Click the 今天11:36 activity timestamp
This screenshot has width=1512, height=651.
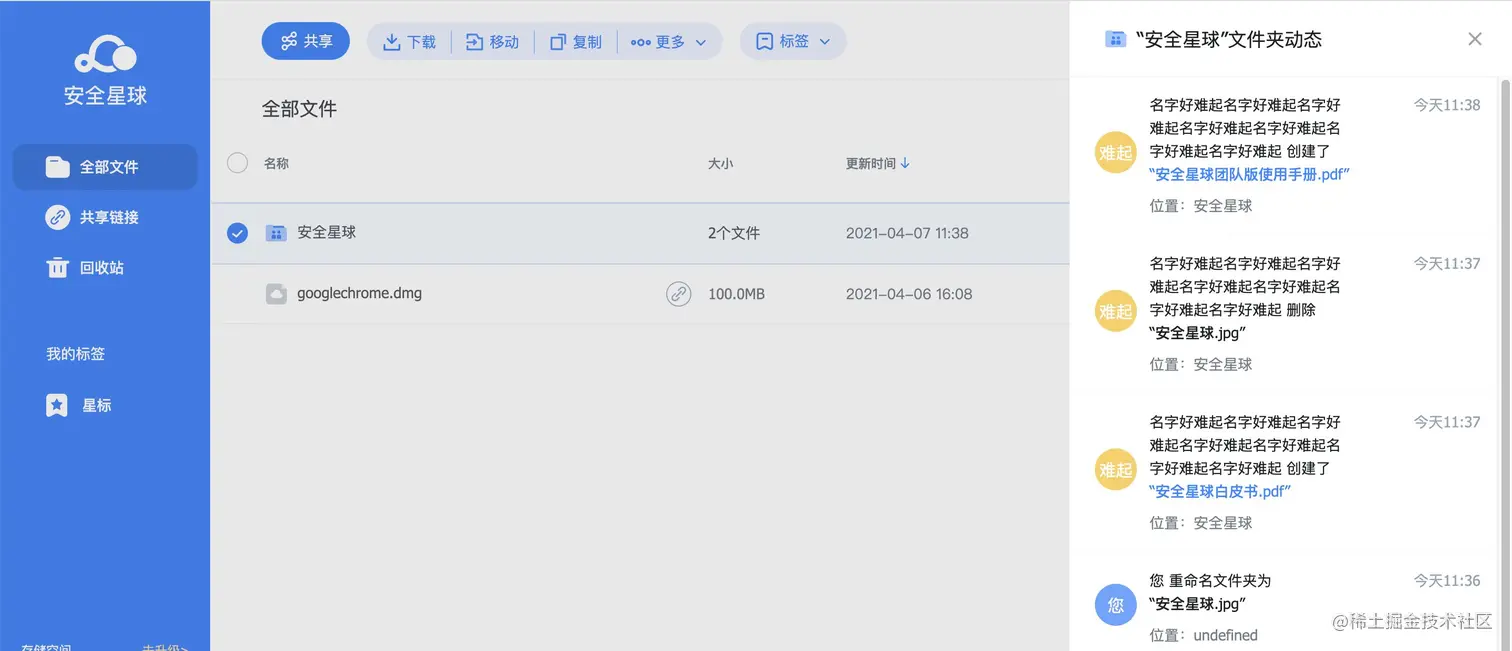pyautogui.click(x=1447, y=580)
